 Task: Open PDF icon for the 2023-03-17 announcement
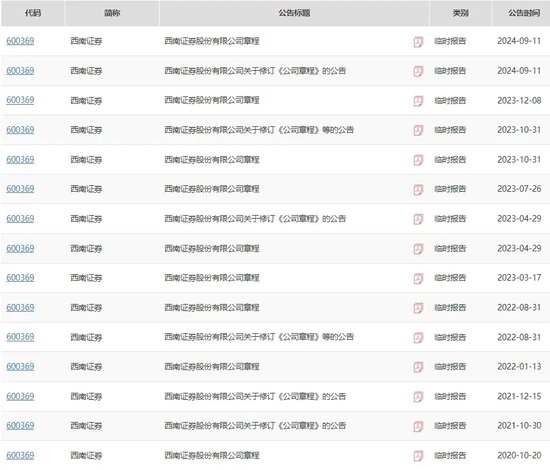(418, 278)
